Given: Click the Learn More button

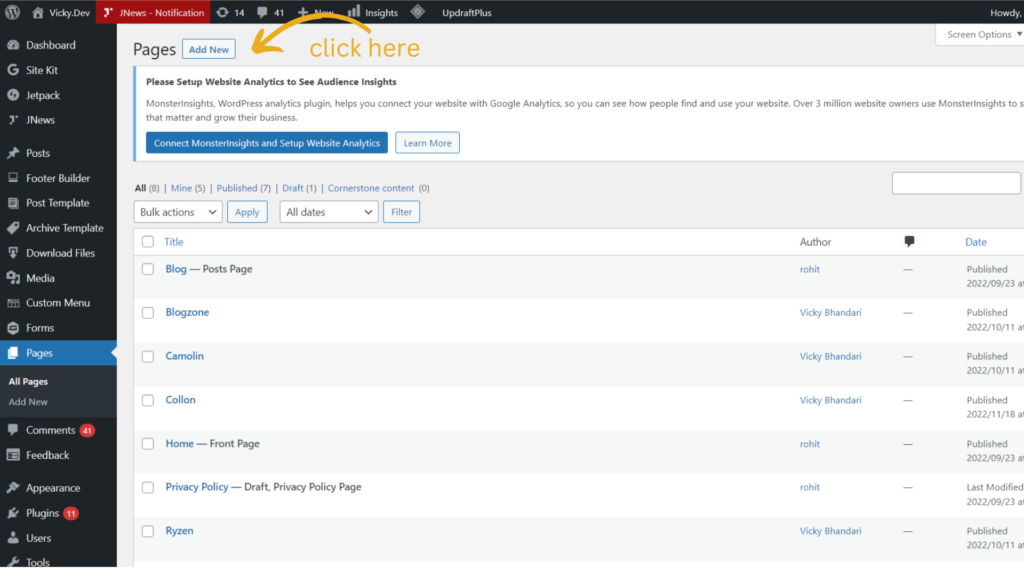Looking at the screenshot, I should [x=428, y=143].
